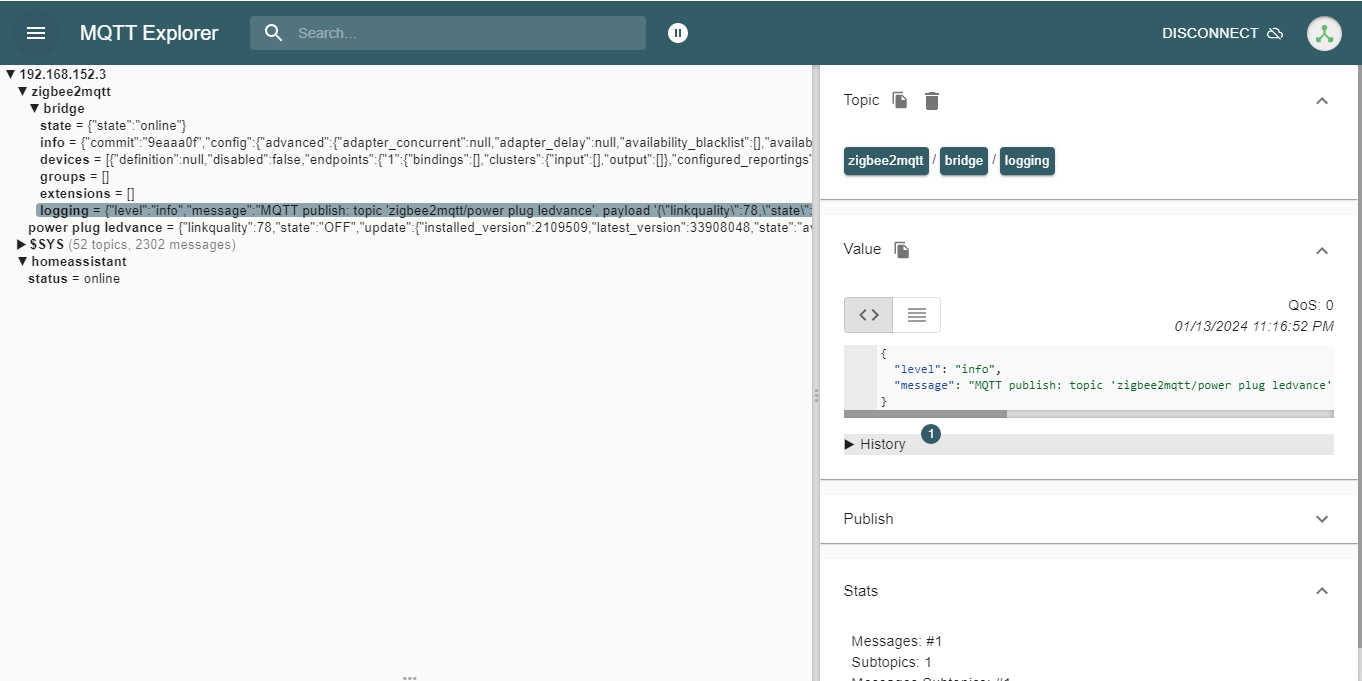This screenshot has height=681, width=1362.
Task: Collapse the bridge tree node
Action: pos(35,108)
